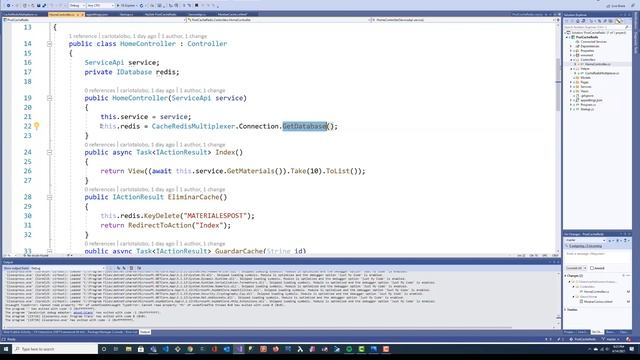Select the Services folder in Solution Explorer
The image size is (640, 360).
(x=585, y=87)
